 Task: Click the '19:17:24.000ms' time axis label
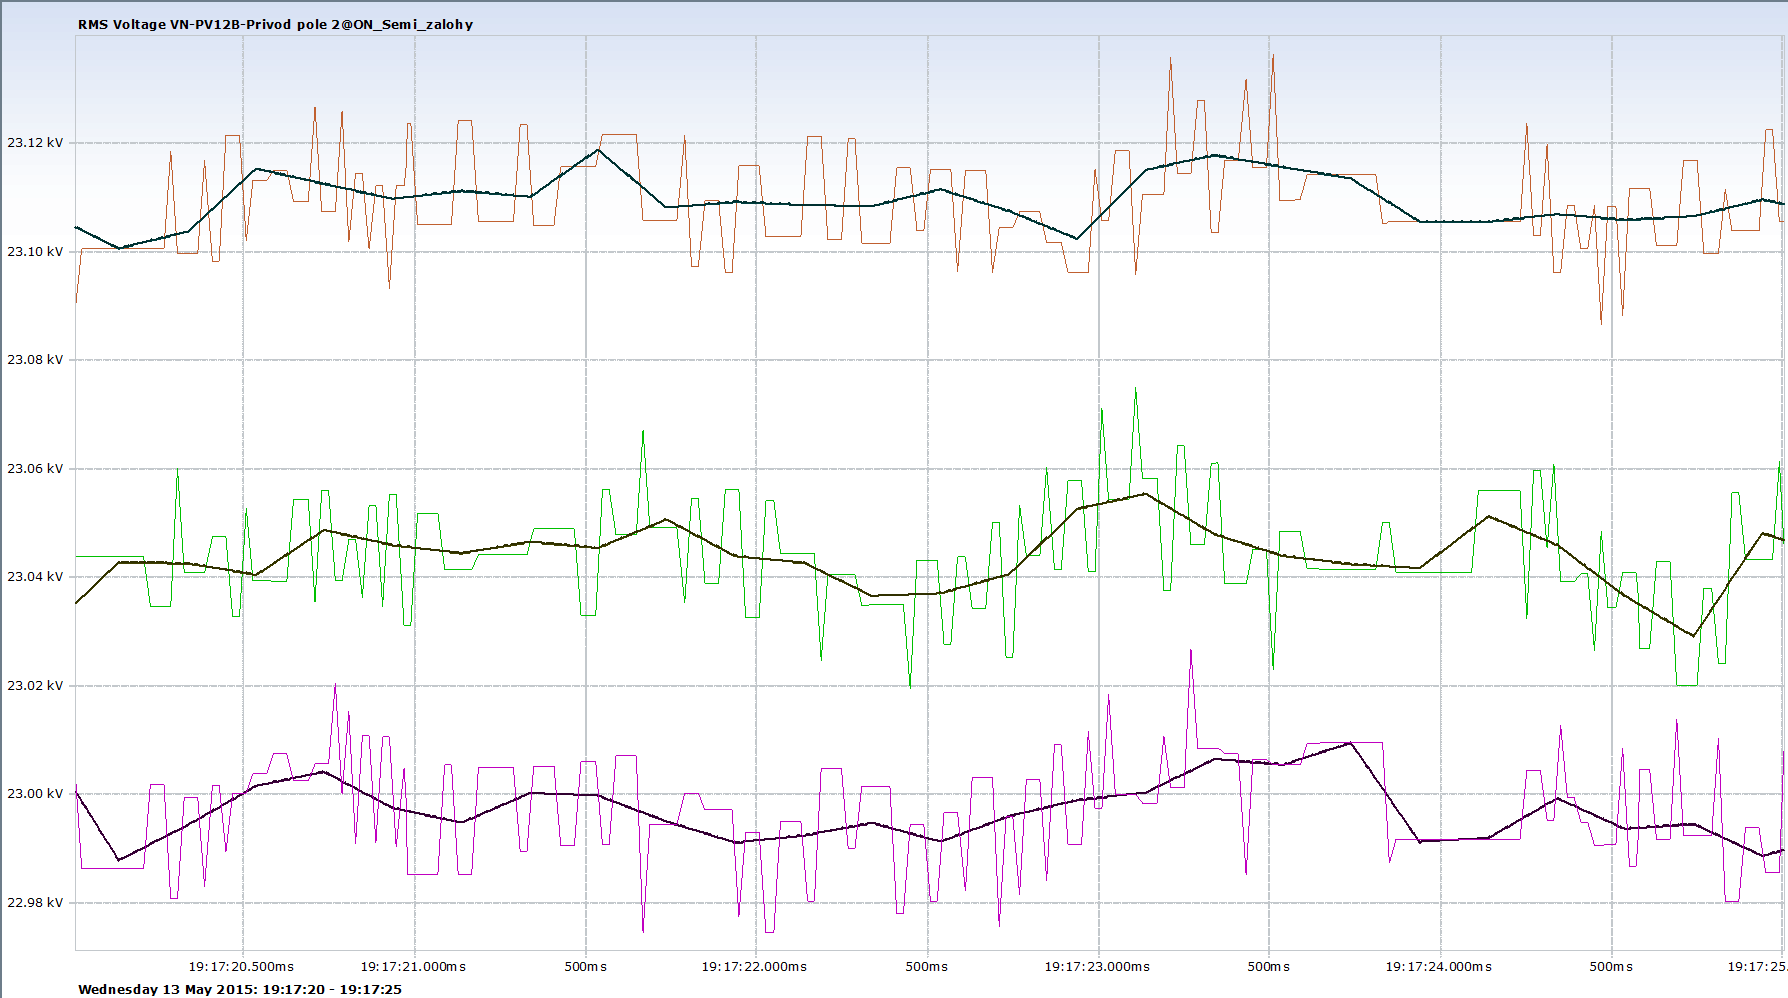click(1439, 967)
